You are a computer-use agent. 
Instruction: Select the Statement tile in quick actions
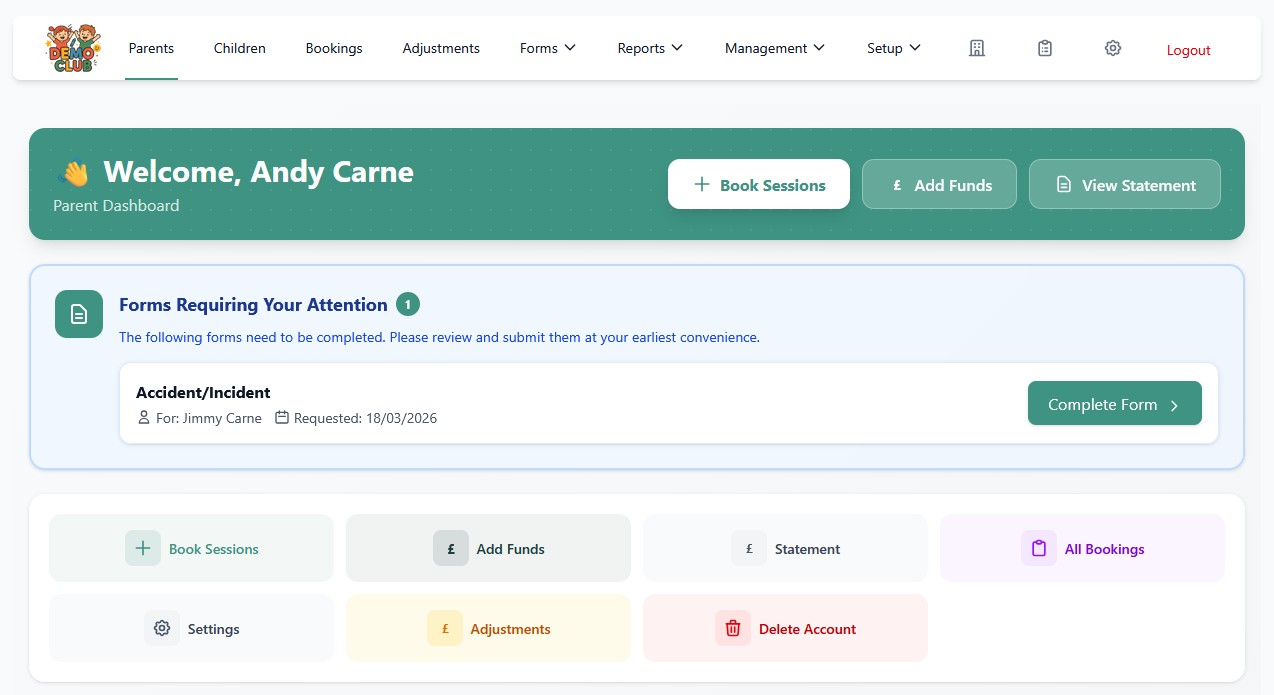click(x=785, y=549)
